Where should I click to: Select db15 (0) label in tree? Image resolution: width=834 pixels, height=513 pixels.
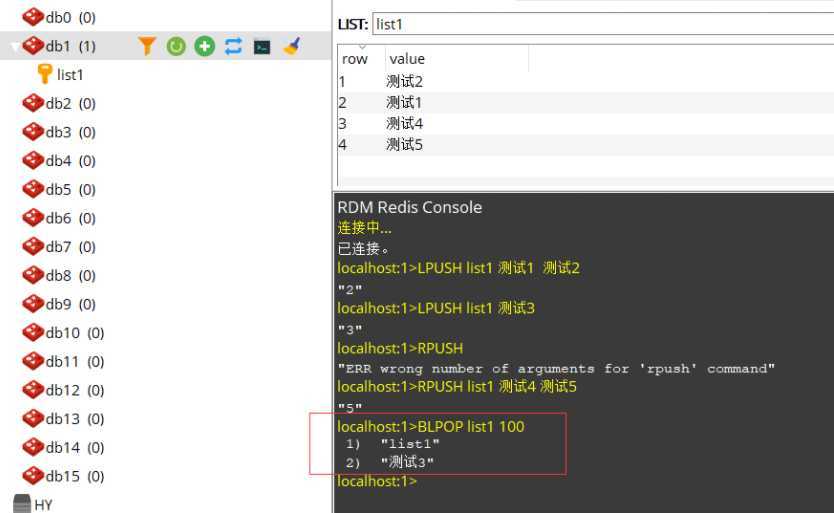click(75, 477)
